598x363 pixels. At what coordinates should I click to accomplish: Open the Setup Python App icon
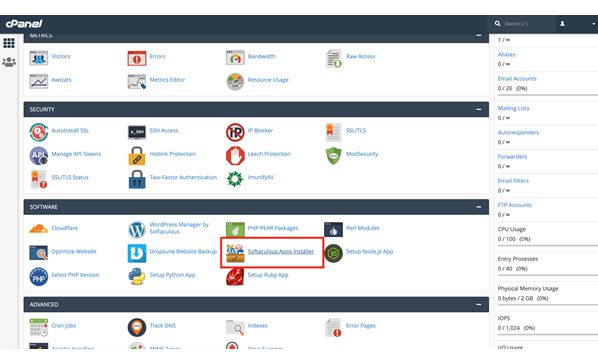tap(137, 276)
